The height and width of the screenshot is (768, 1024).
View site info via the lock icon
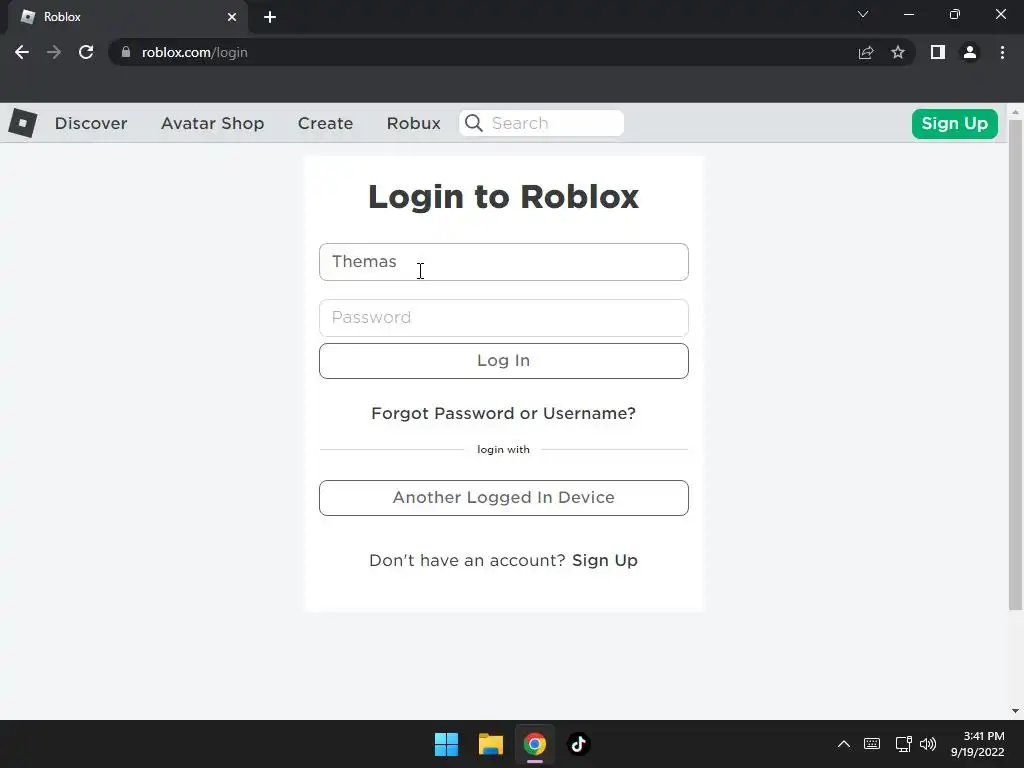(x=126, y=52)
